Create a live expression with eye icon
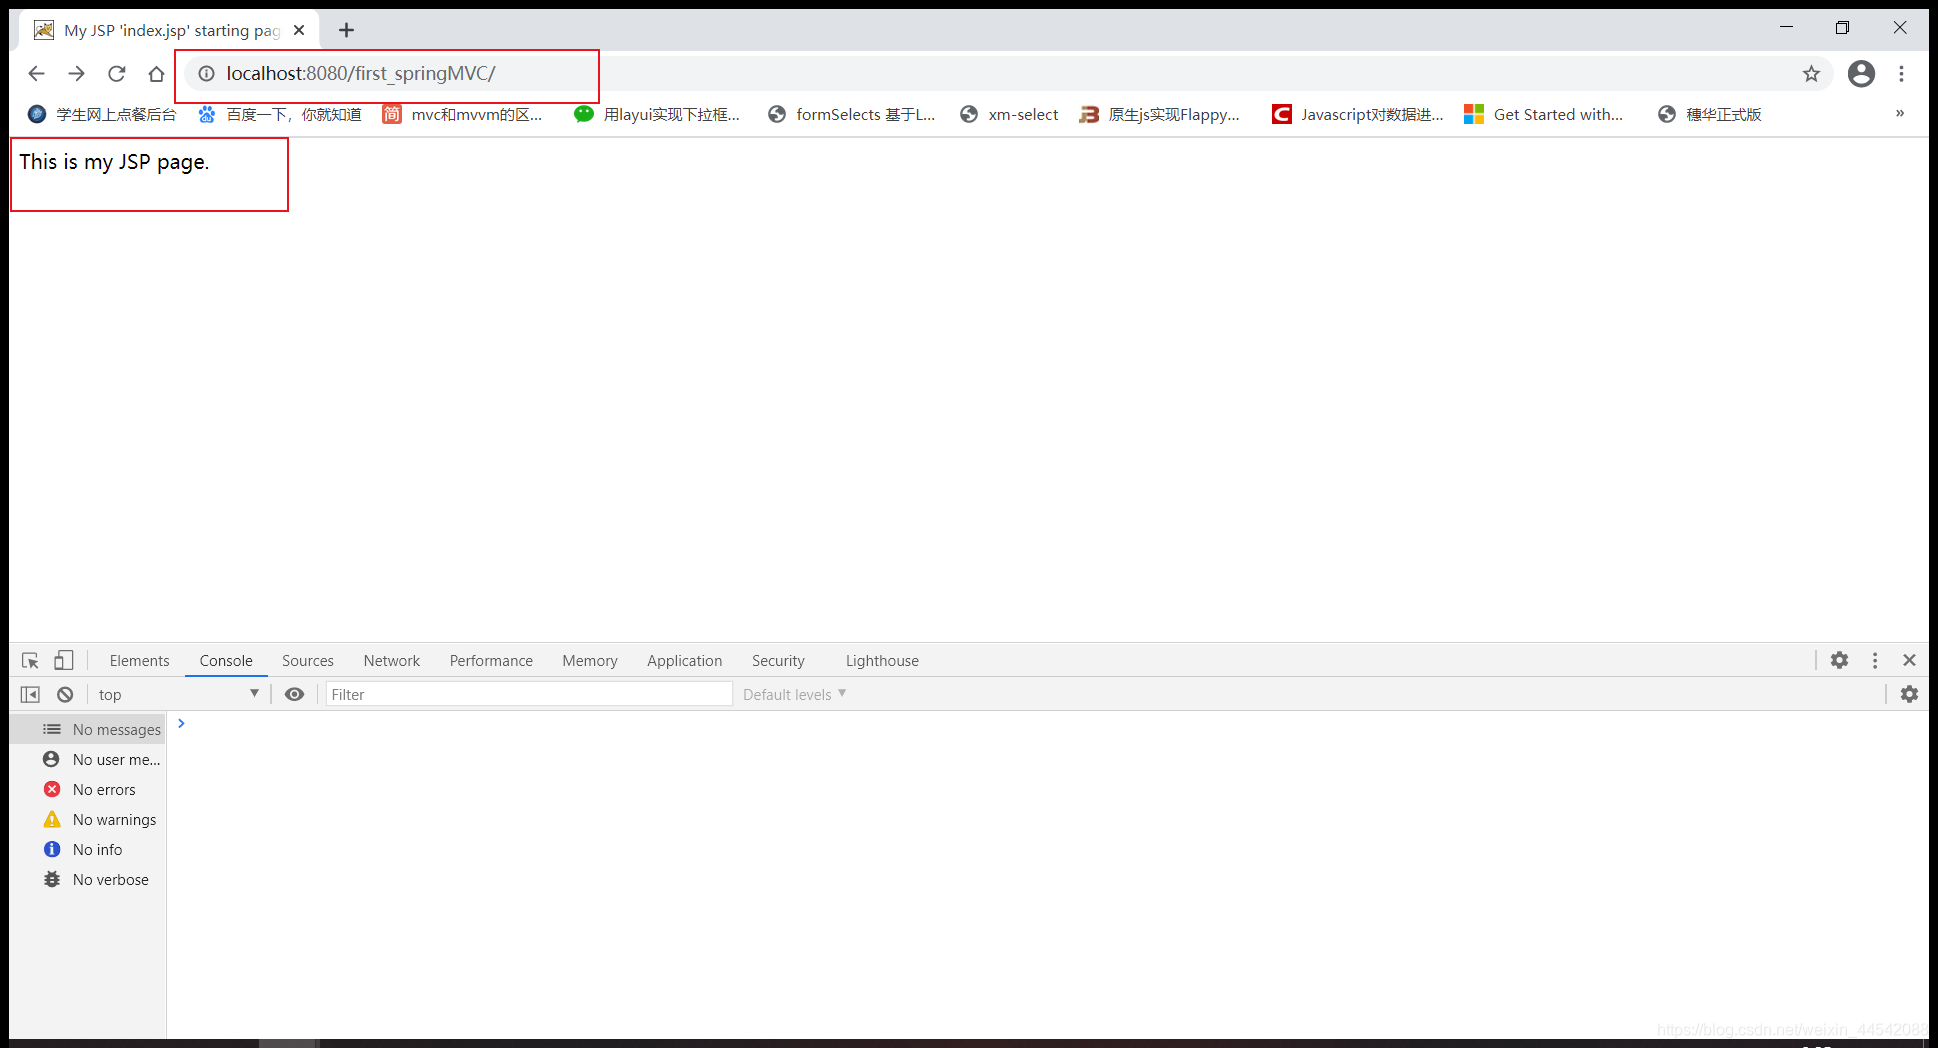The height and width of the screenshot is (1048, 1938). 294,695
